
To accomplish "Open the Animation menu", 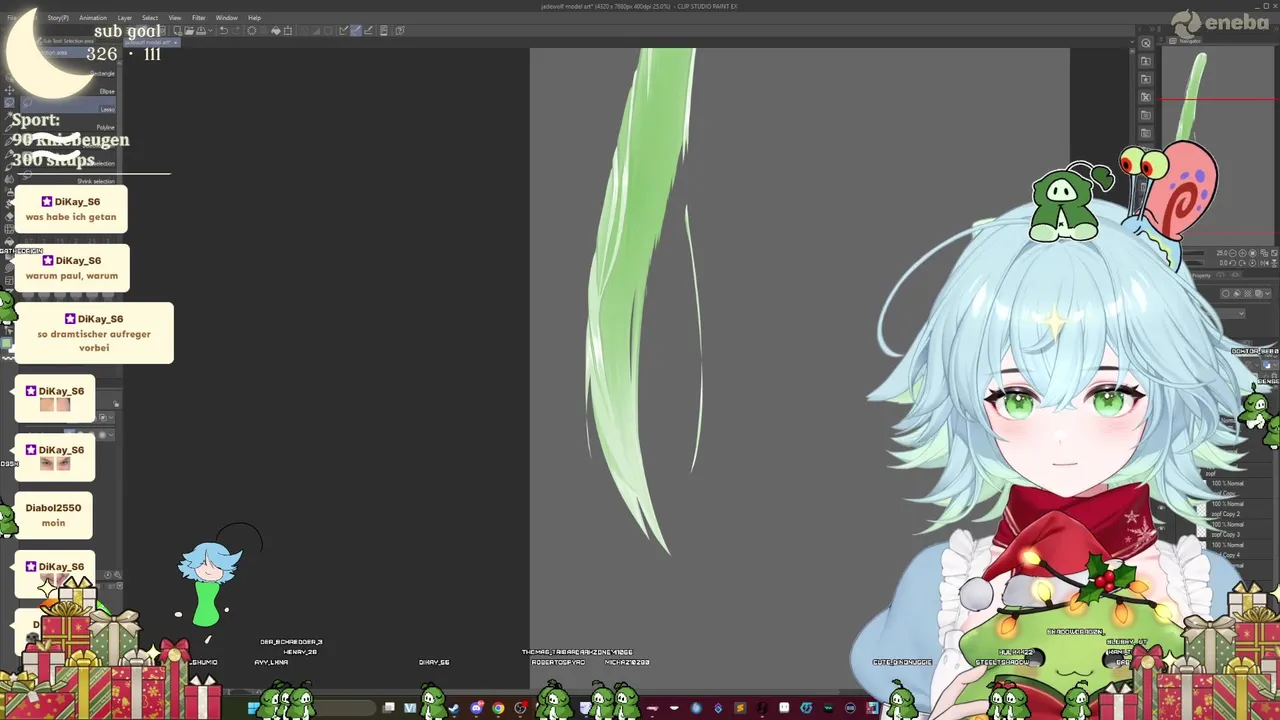I will tap(93, 17).
